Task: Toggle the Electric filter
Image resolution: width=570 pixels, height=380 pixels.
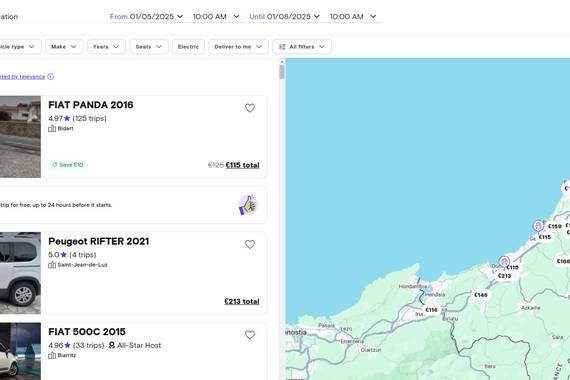Action: [x=188, y=47]
